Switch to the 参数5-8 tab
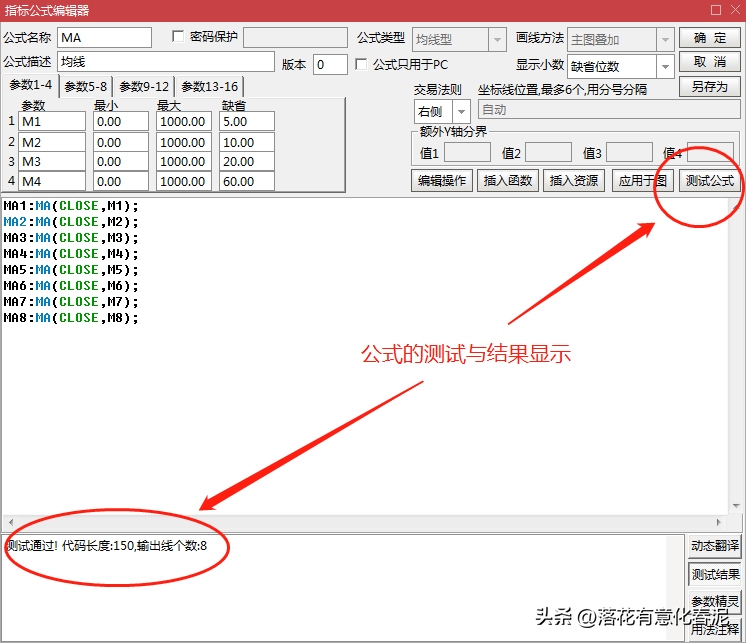 tap(86, 87)
